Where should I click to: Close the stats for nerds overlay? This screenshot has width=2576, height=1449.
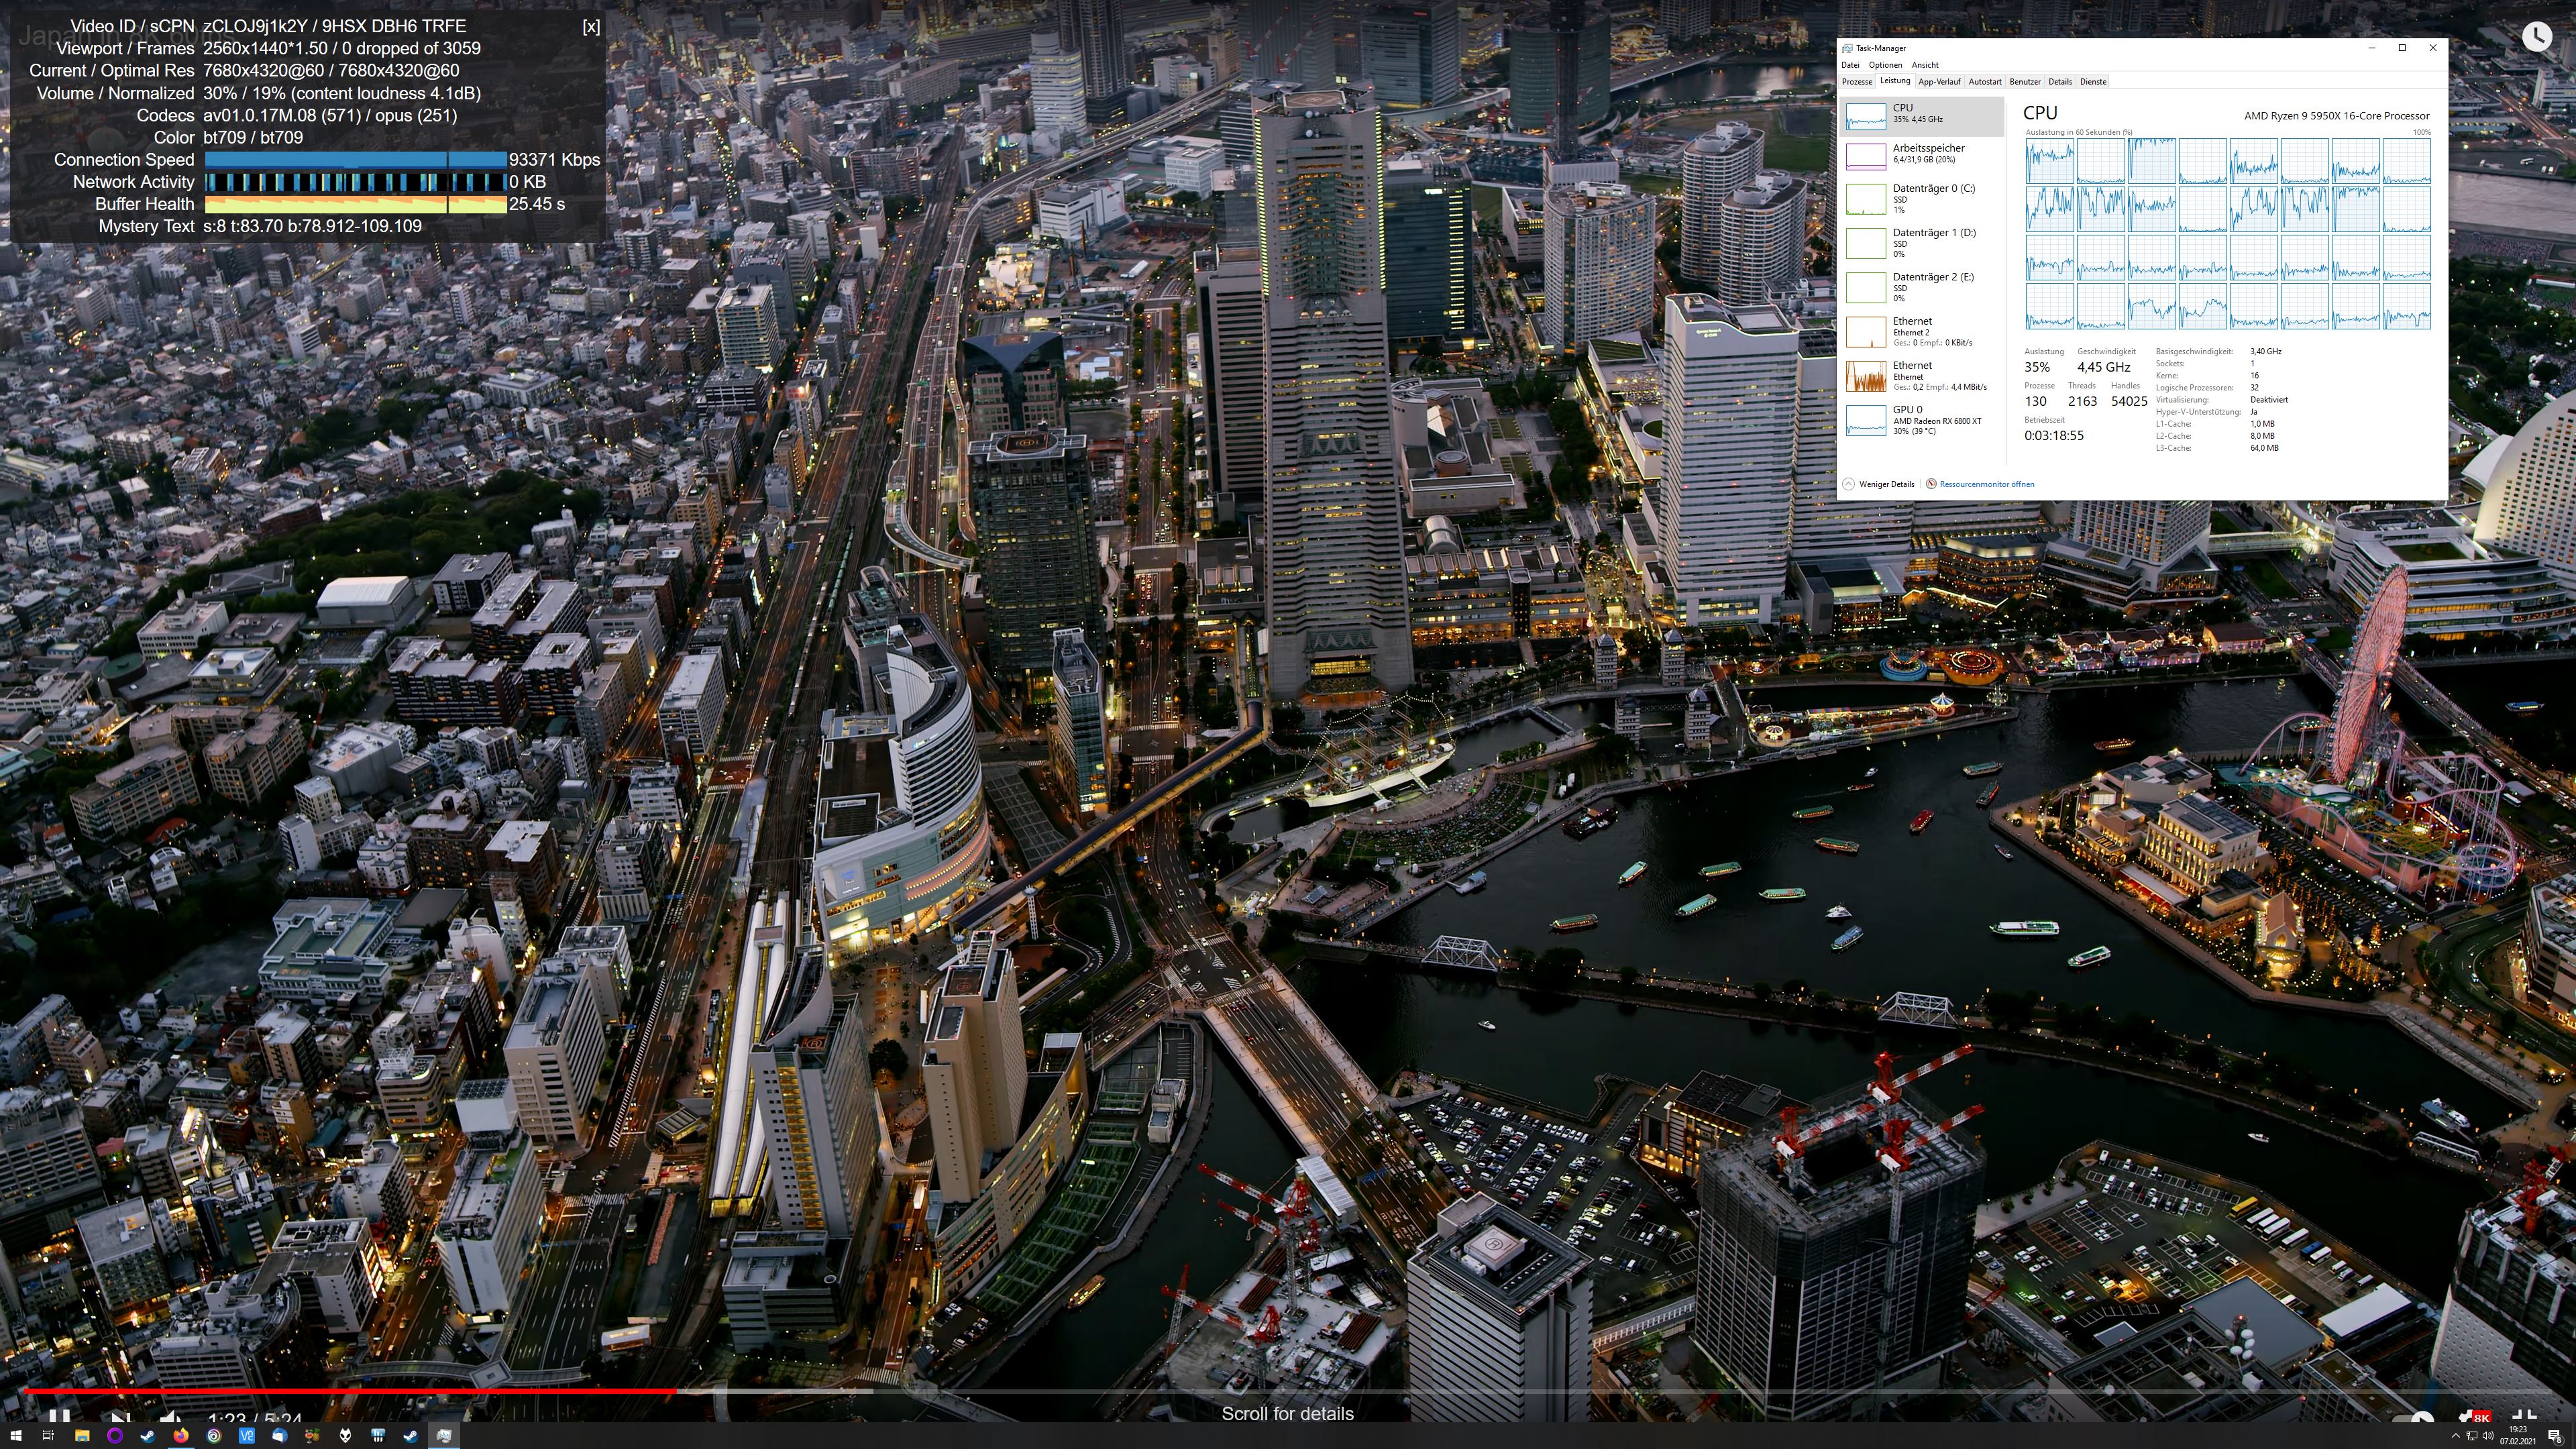point(591,27)
